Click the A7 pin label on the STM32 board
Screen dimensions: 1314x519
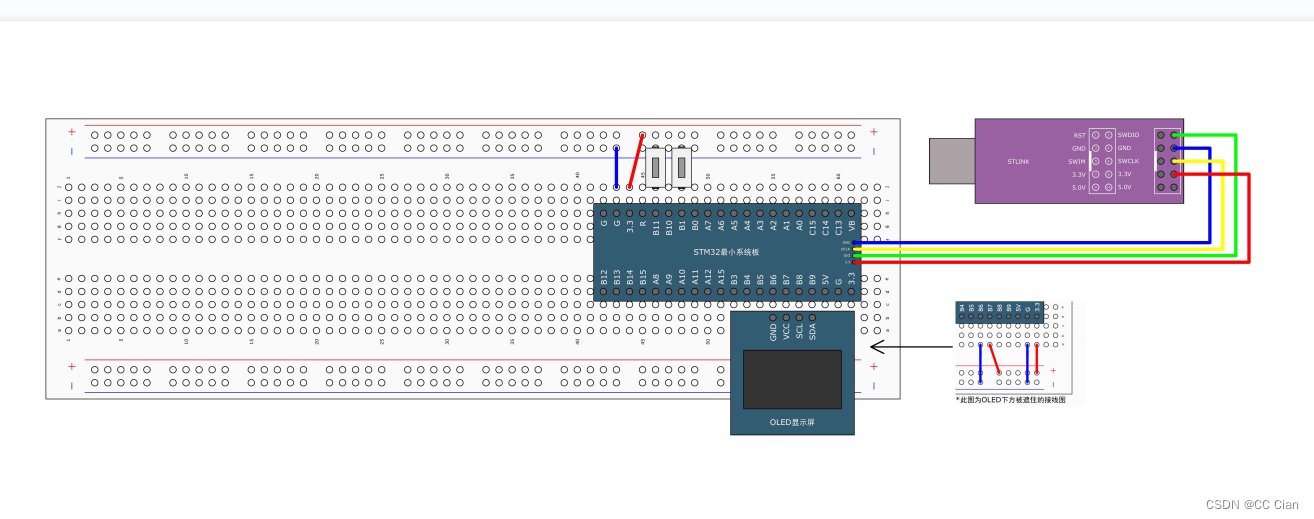pyautogui.click(x=708, y=225)
